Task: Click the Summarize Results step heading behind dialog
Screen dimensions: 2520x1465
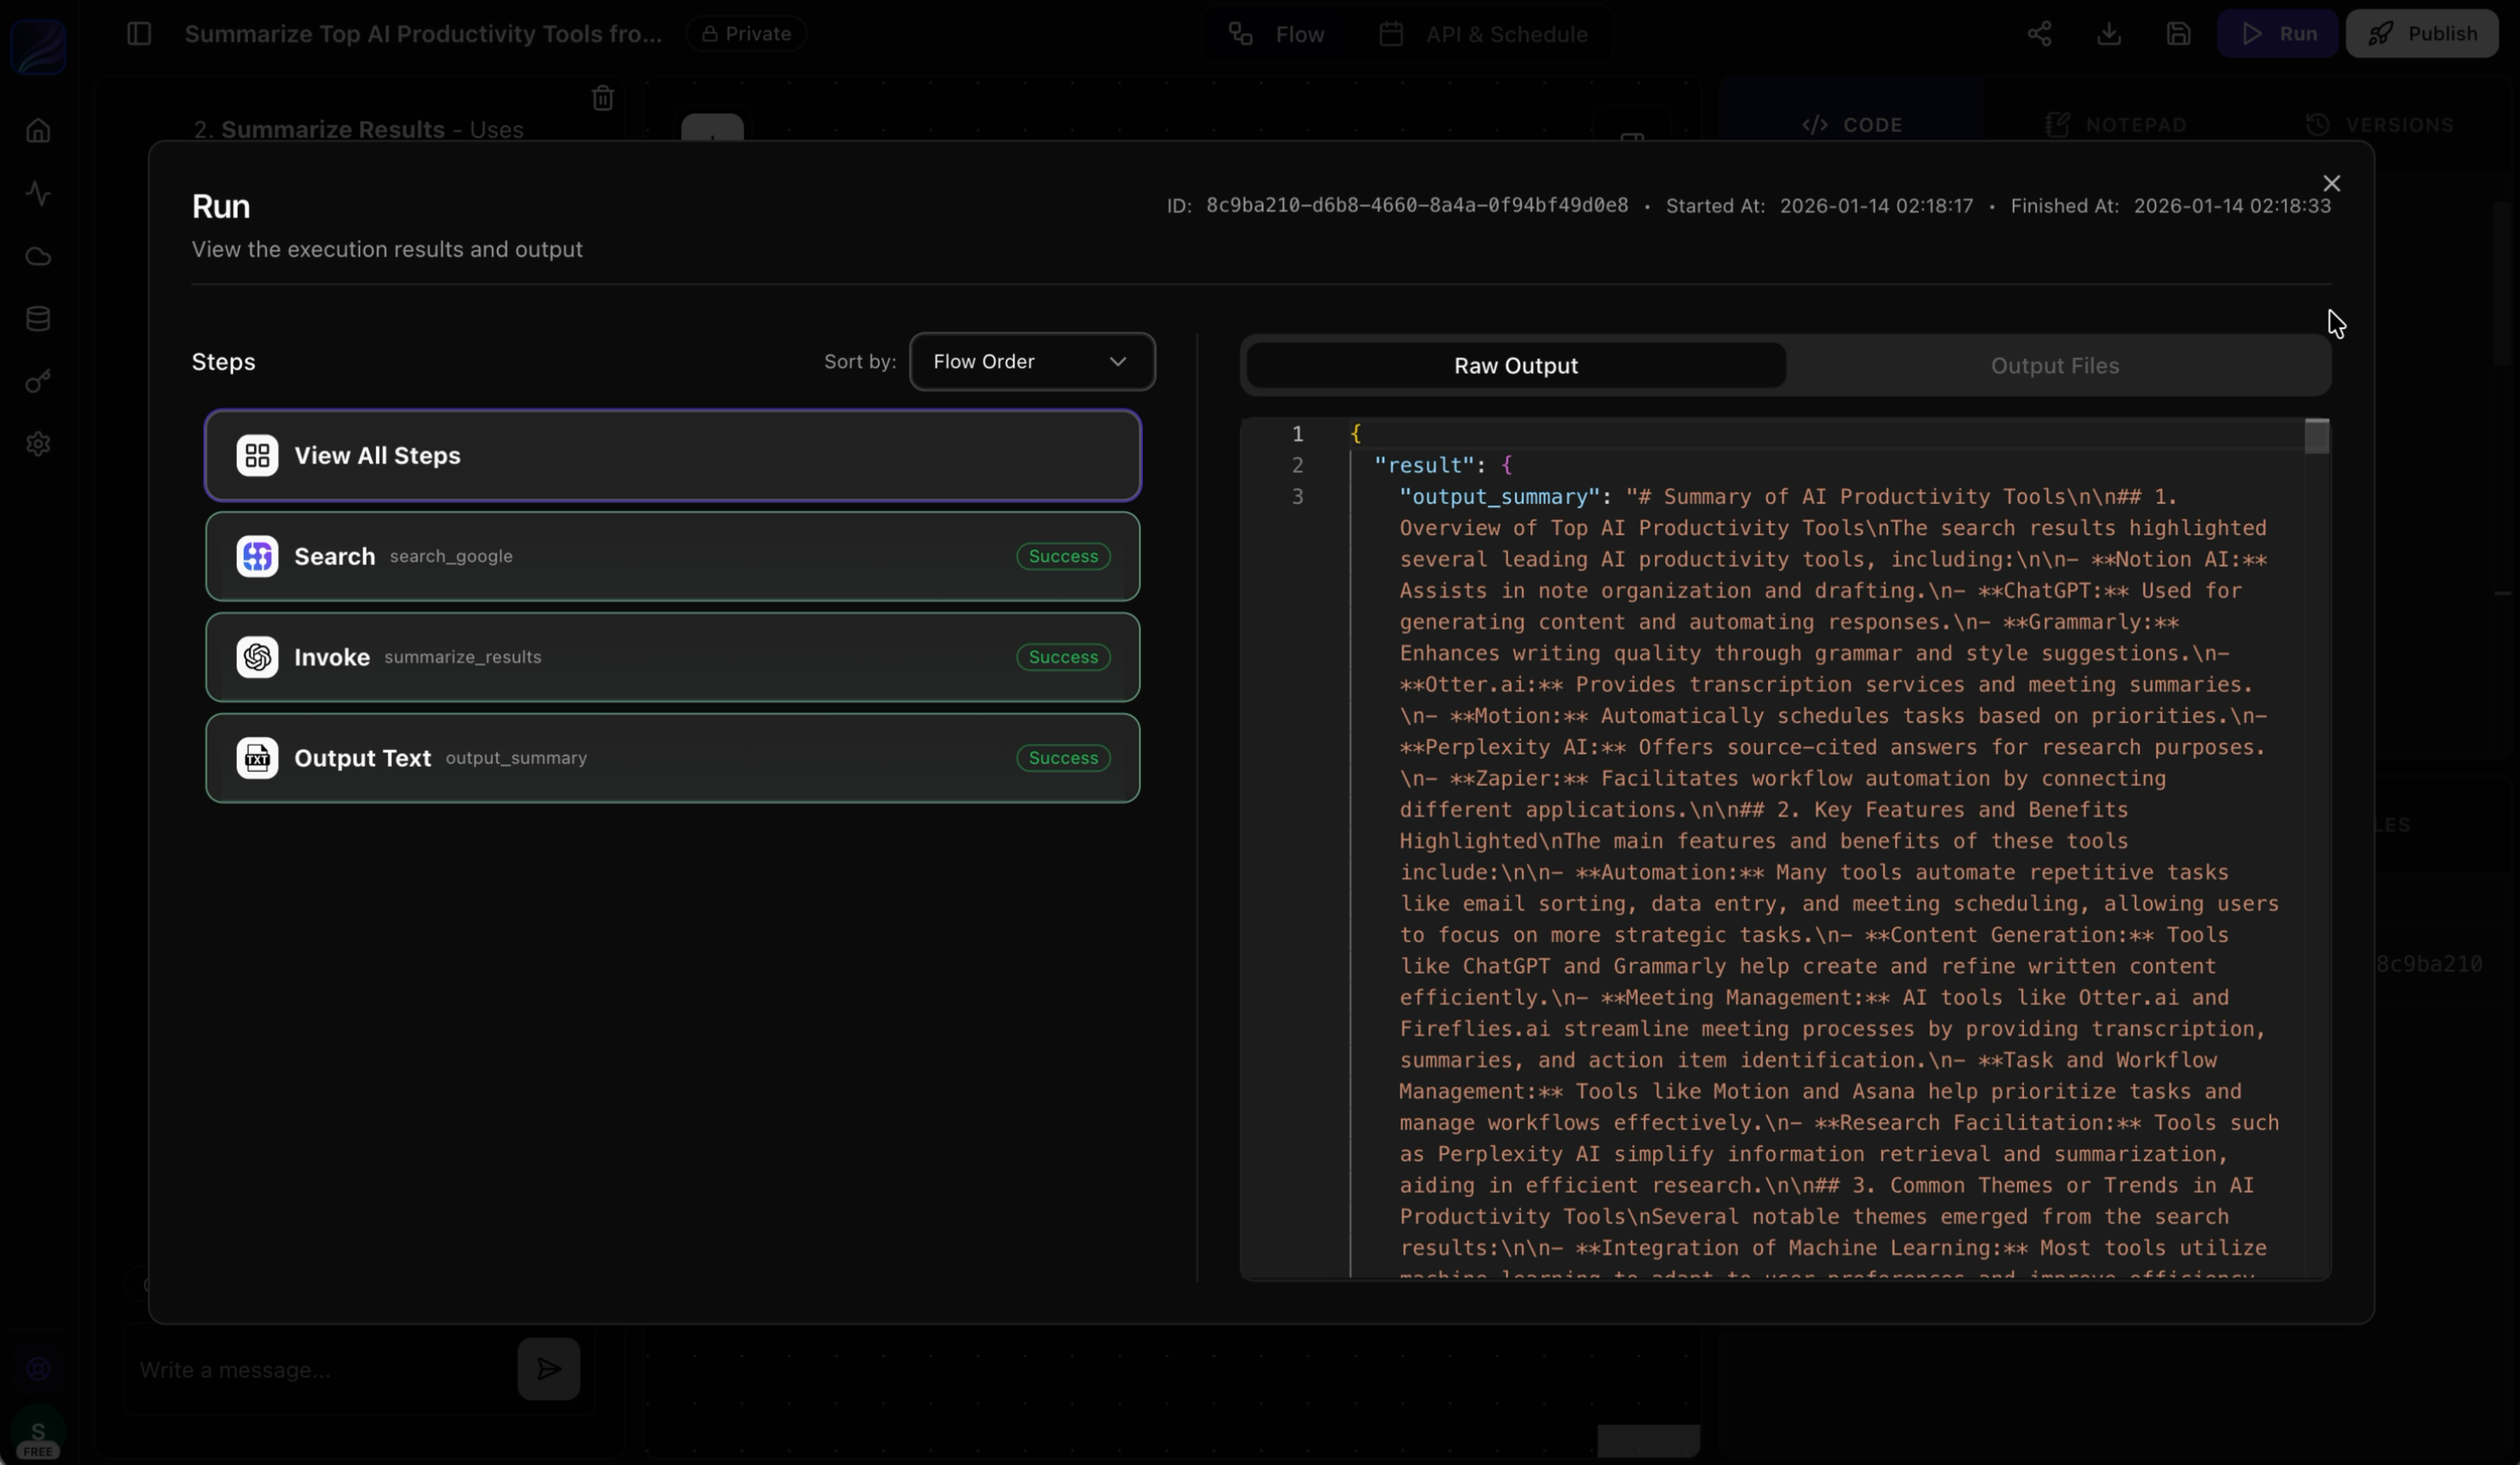Action: click(333, 130)
